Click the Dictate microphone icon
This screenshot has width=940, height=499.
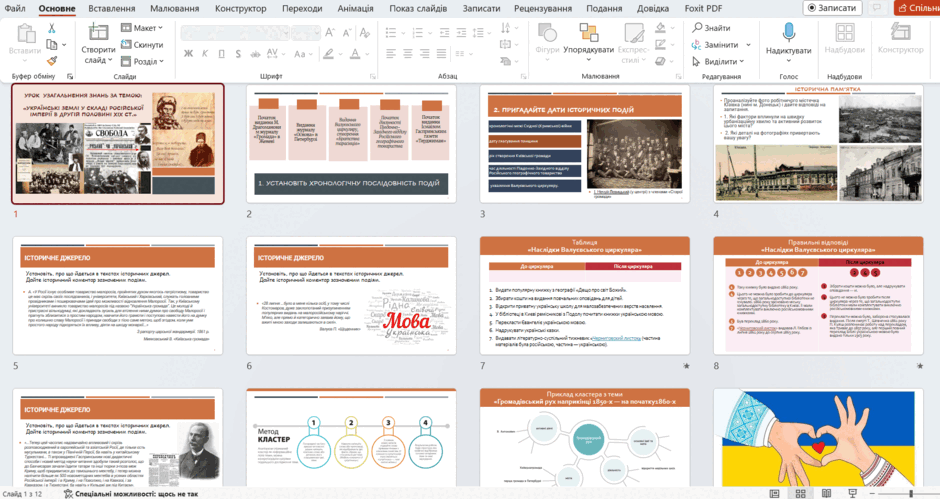coord(788,32)
